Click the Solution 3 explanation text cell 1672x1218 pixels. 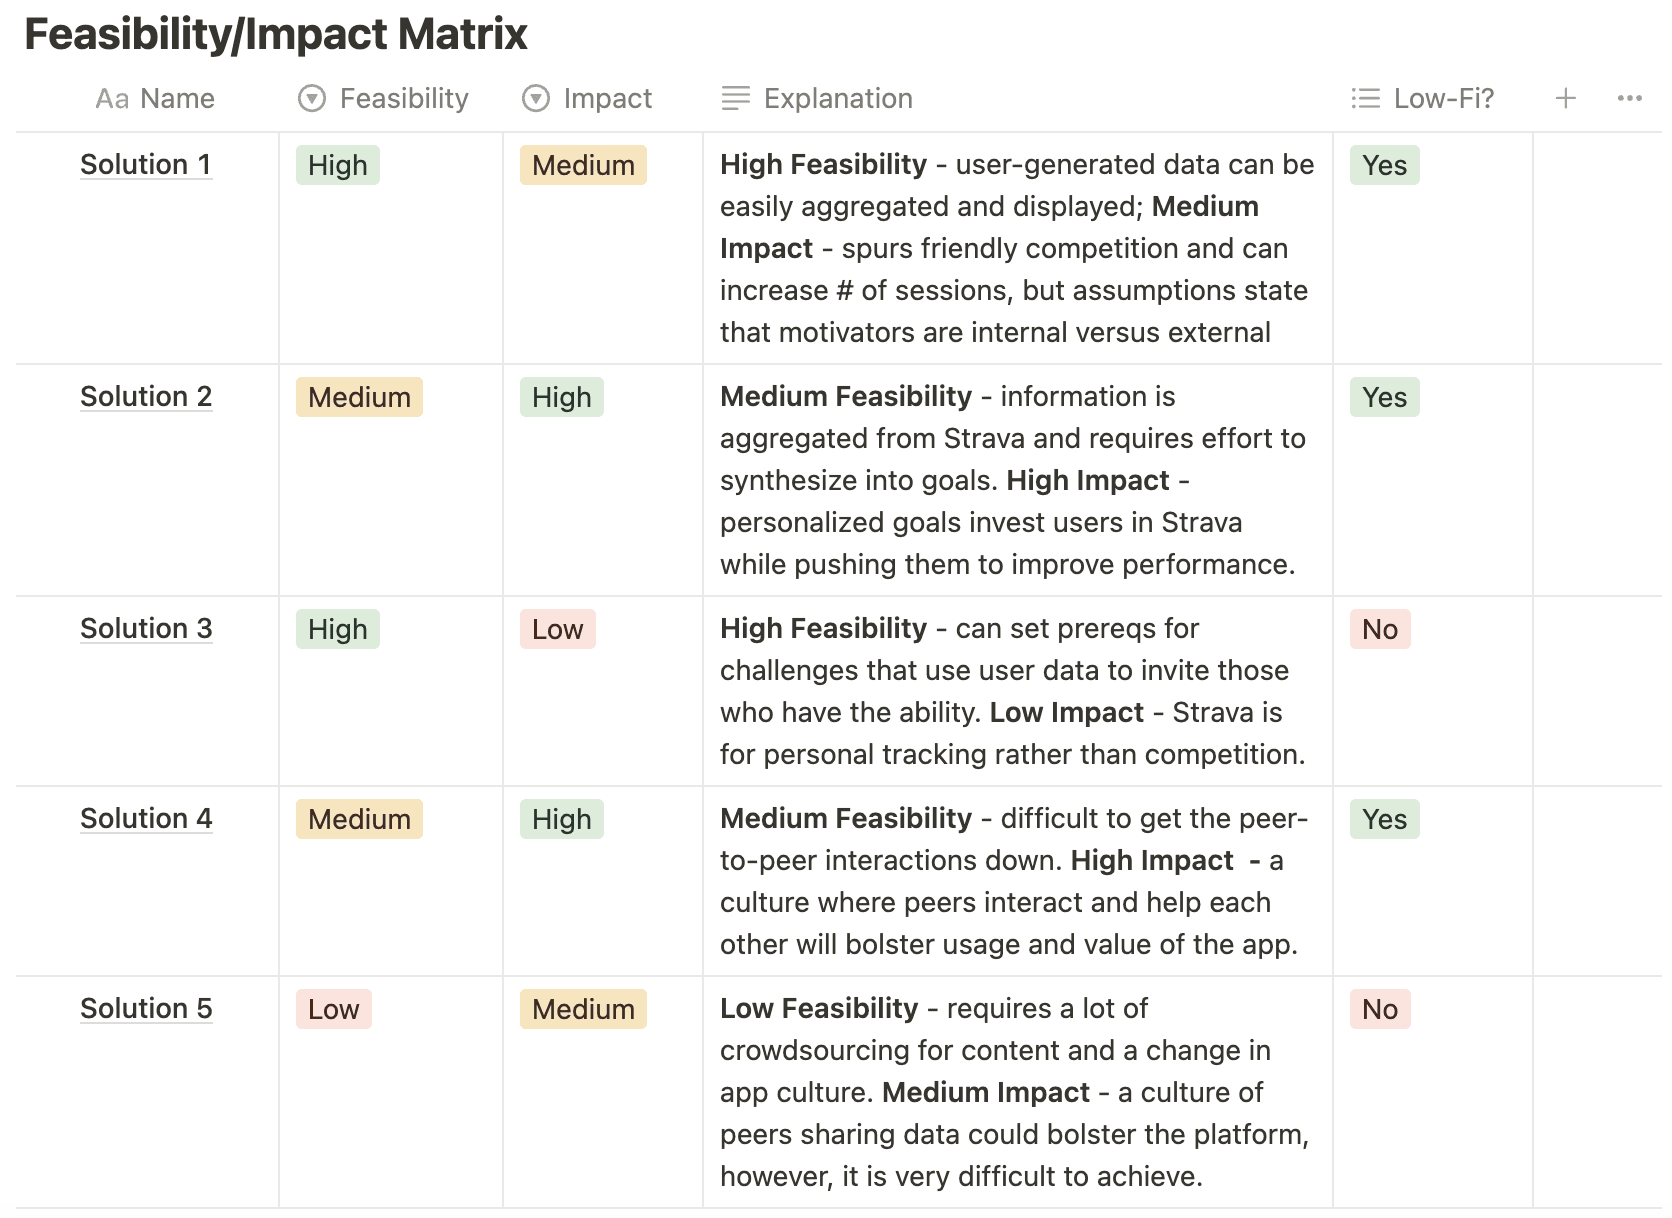[1012, 691]
